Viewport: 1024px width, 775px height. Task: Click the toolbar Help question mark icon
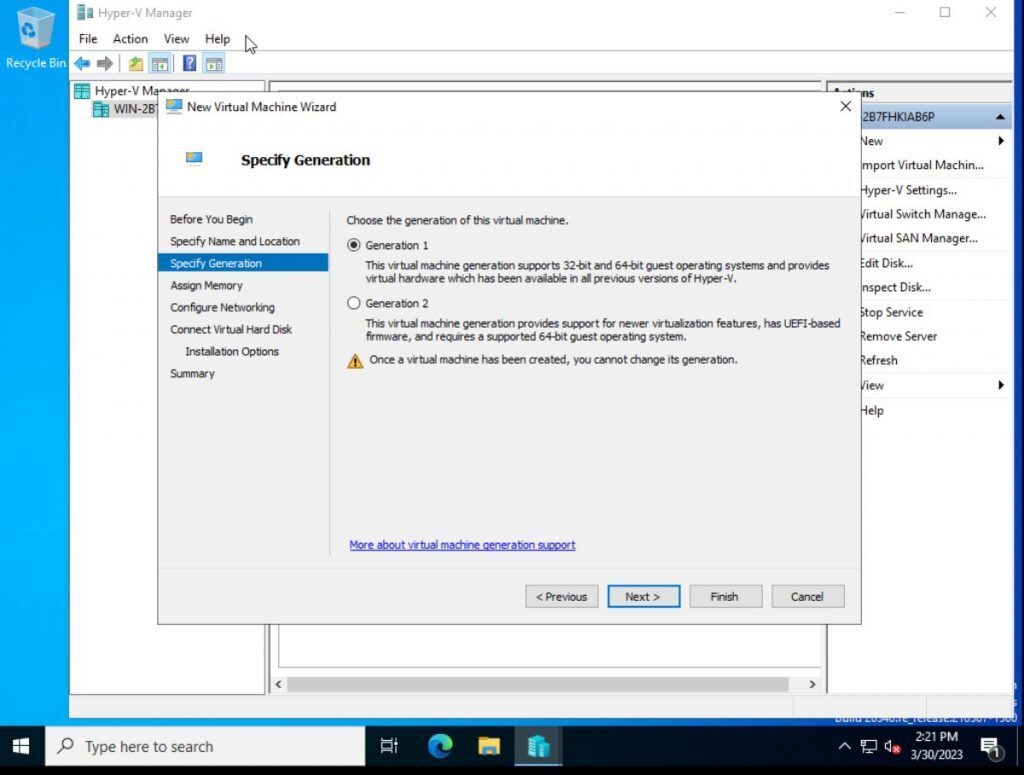point(188,63)
